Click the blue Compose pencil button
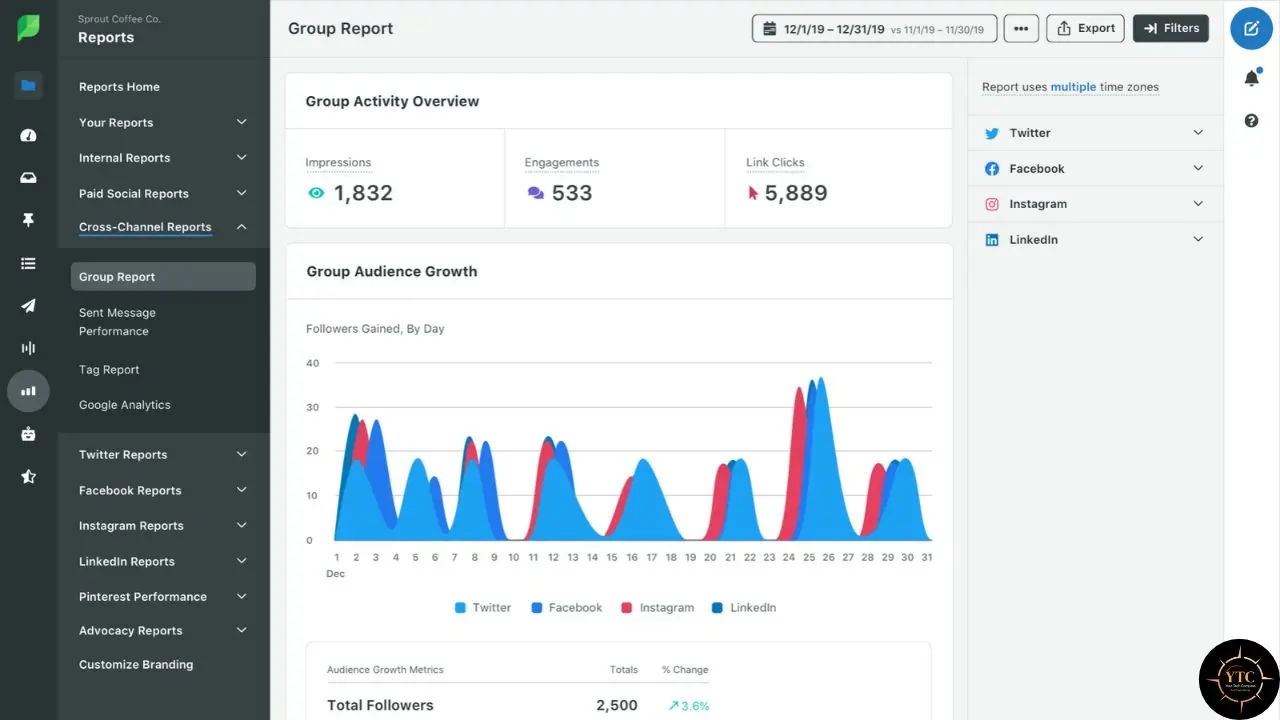The width and height of the screenshot is (1280, 720). [1251, 28]
